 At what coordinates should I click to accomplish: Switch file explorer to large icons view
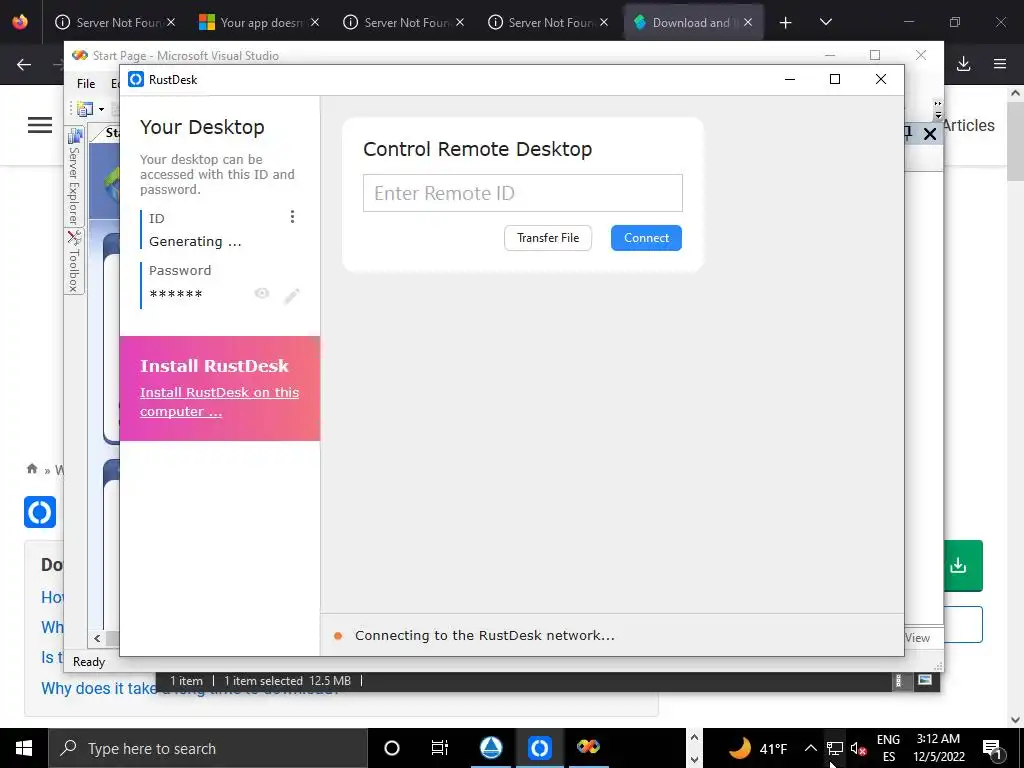point(925,680)
